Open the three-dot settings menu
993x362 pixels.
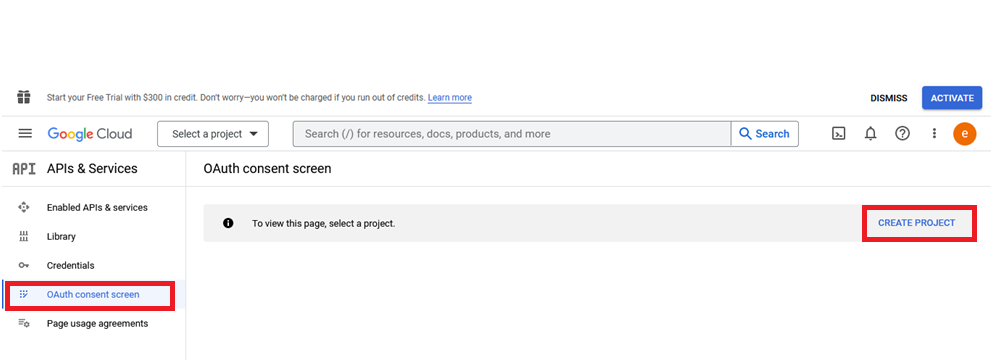click(x=933, y=134)
